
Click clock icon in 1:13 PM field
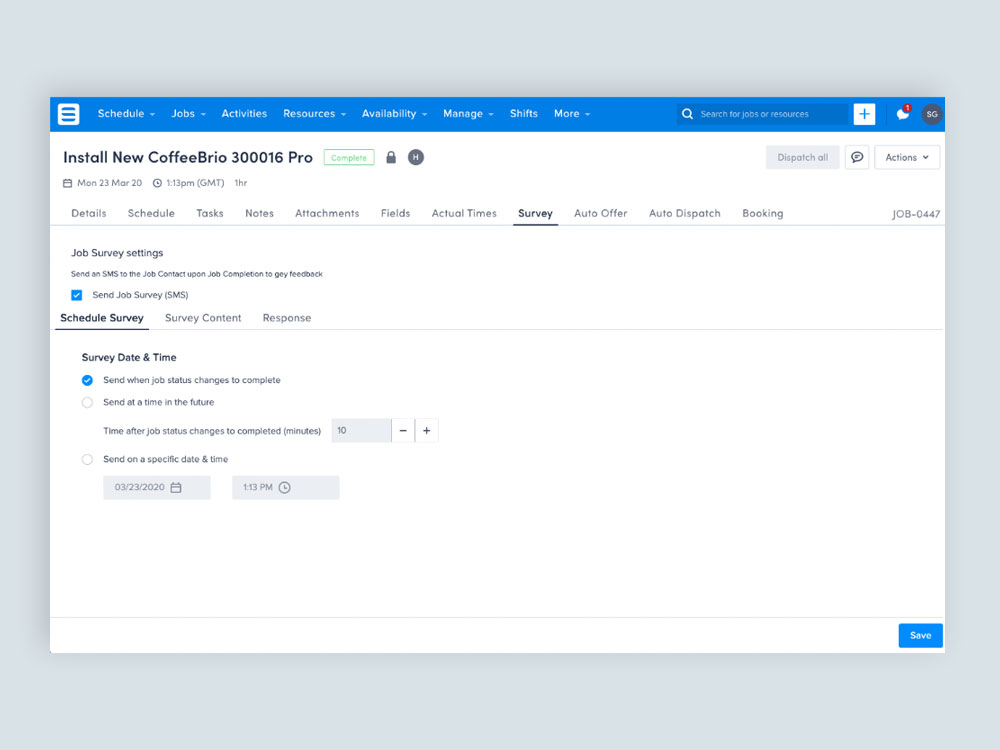pos(284,487)
